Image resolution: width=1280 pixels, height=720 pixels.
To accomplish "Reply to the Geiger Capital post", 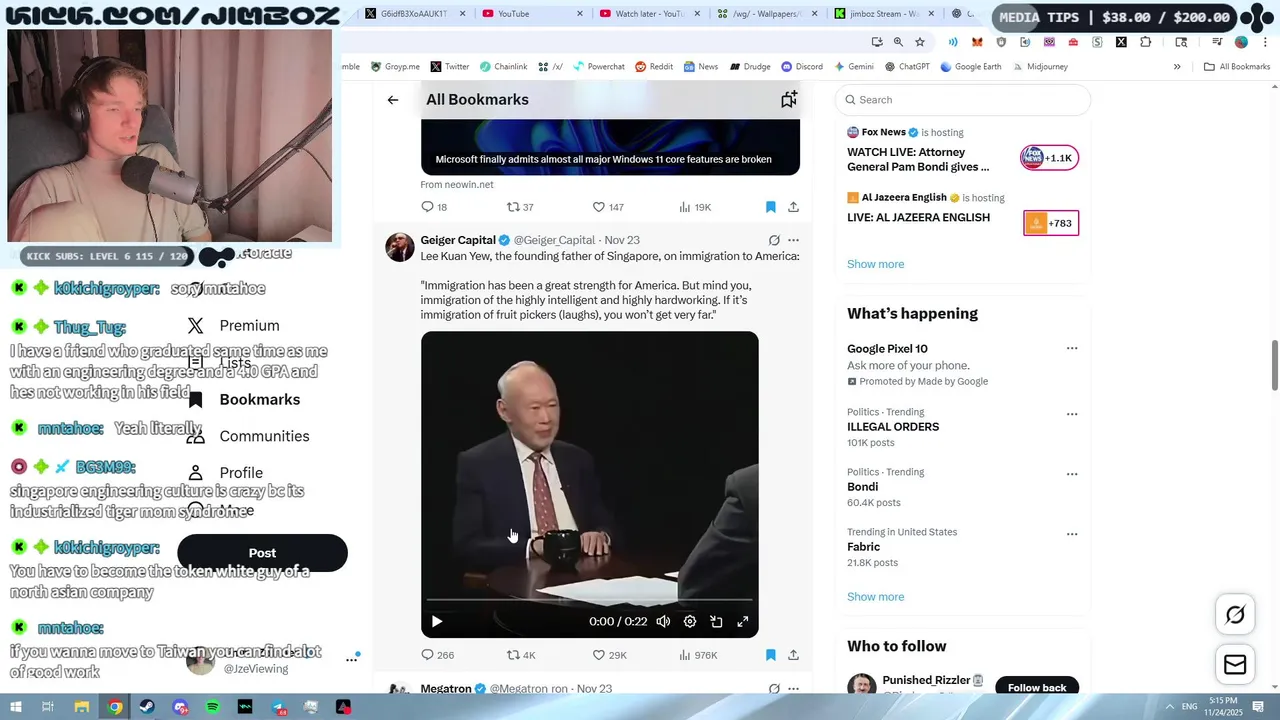I will pos(437,655).
